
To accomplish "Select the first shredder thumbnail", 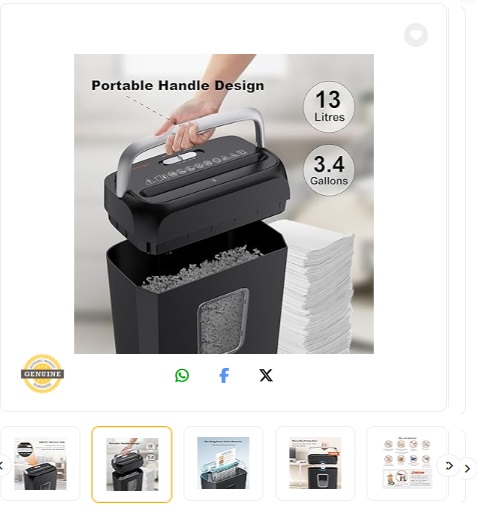I will 40,464.
